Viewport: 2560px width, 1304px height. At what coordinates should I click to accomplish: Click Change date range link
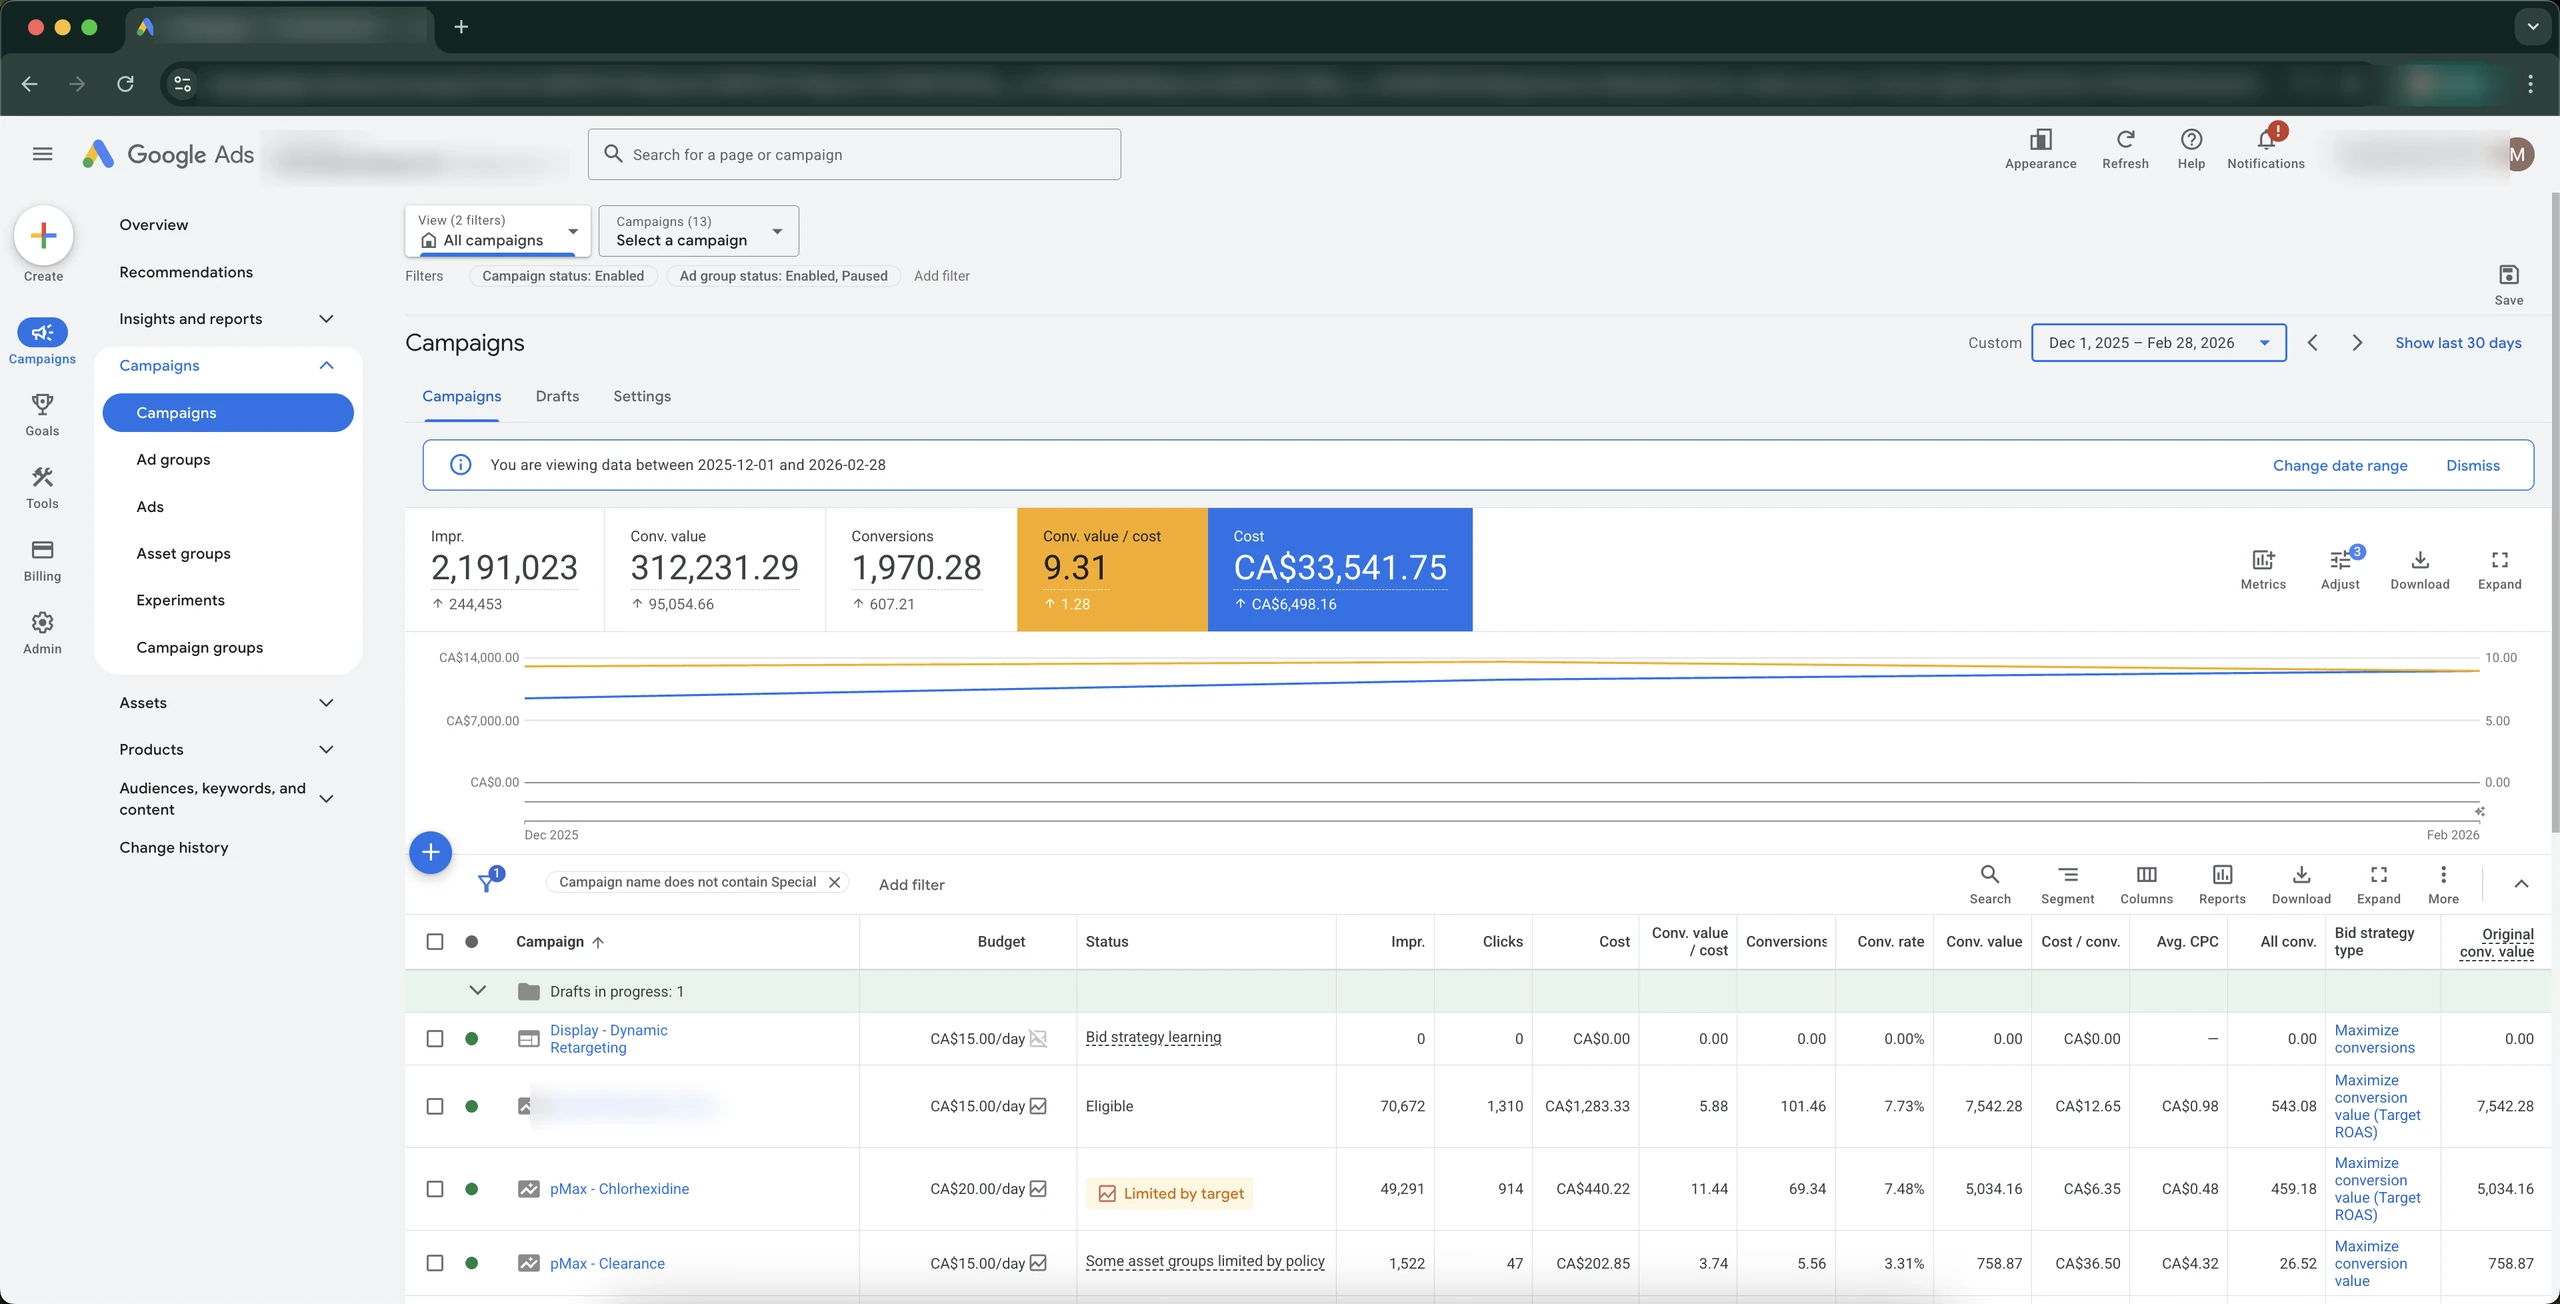[x=2340, y=466]
